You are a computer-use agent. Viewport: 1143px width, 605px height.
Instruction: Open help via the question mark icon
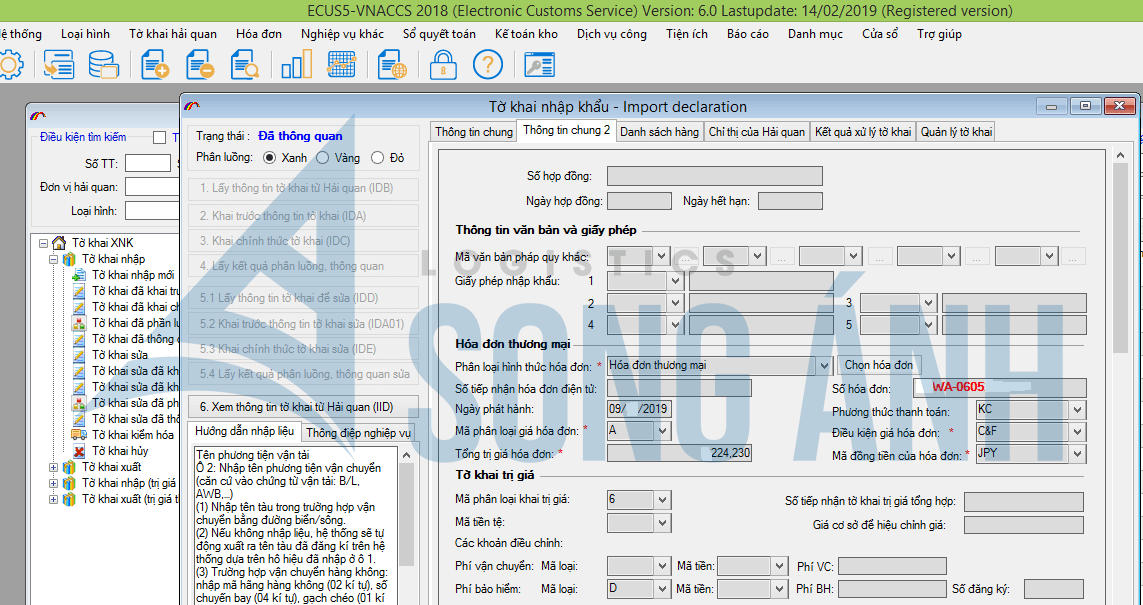488,66
